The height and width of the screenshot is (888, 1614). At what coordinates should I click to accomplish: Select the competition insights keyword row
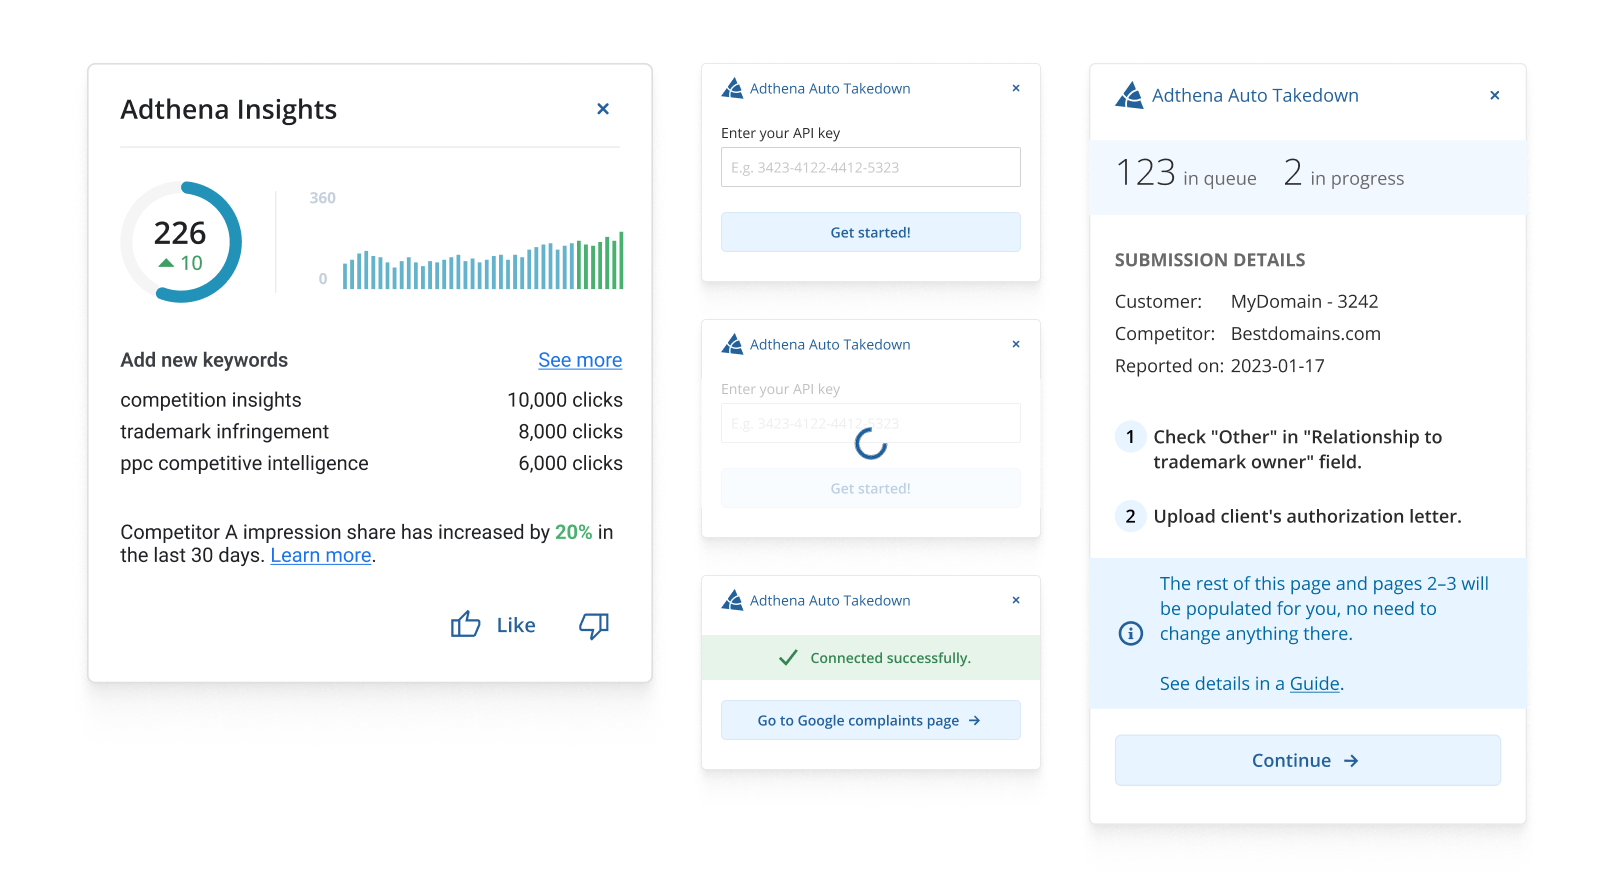(x=371, y=400)
